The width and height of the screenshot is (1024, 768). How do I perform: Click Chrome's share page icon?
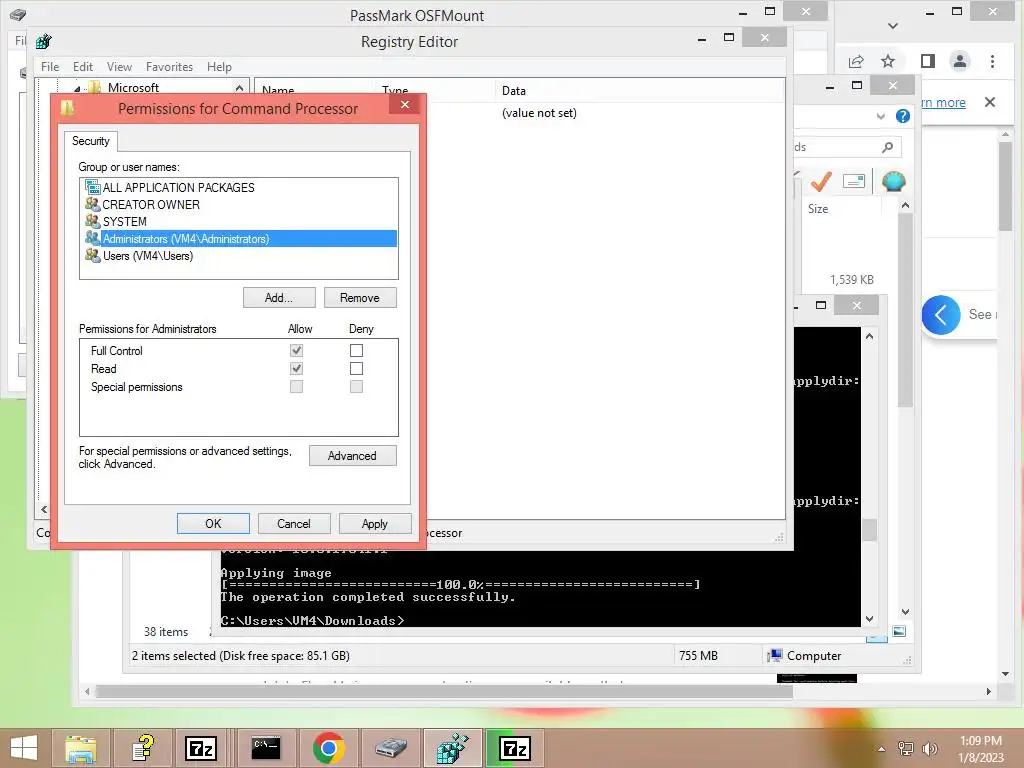(x=856, y=61)
